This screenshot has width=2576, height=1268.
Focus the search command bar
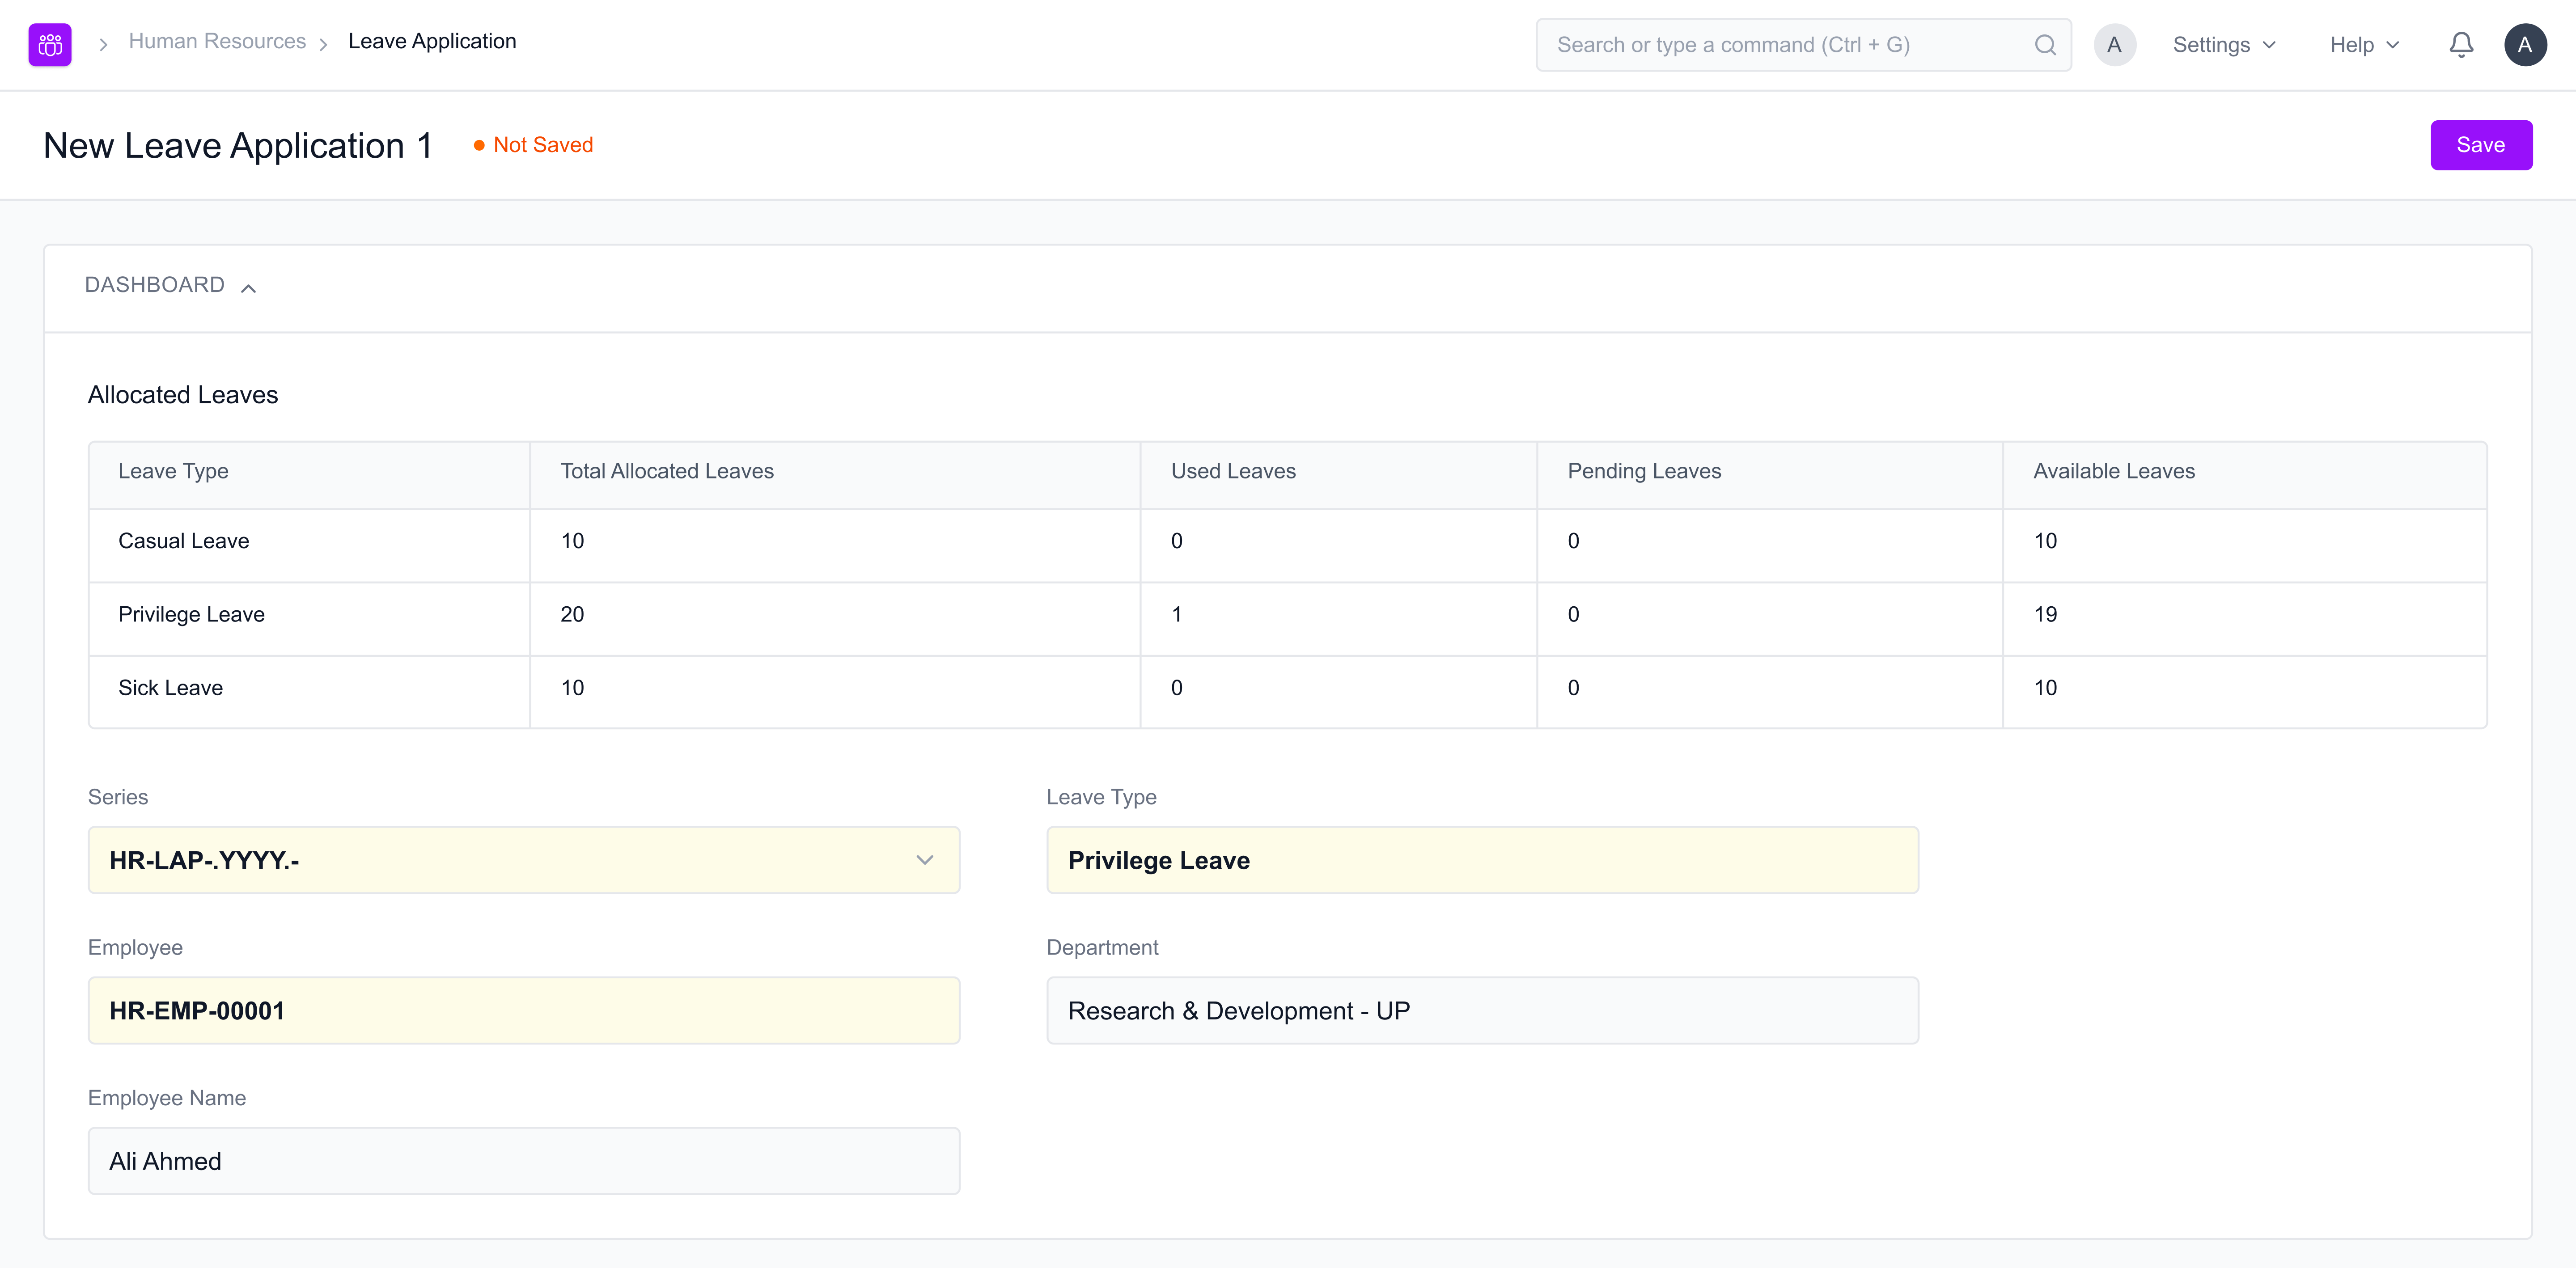(x=1803, y=45)
